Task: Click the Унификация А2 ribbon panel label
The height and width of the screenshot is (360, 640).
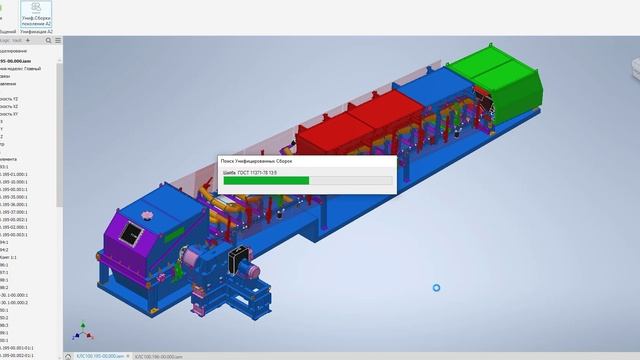Action: tap(36, 31)
